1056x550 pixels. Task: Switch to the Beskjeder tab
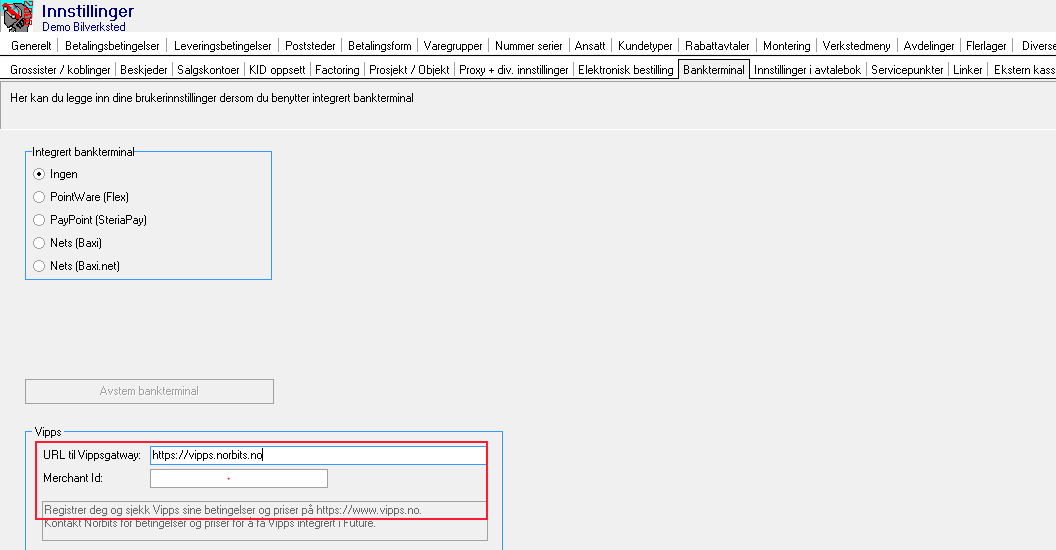(143, 70)
